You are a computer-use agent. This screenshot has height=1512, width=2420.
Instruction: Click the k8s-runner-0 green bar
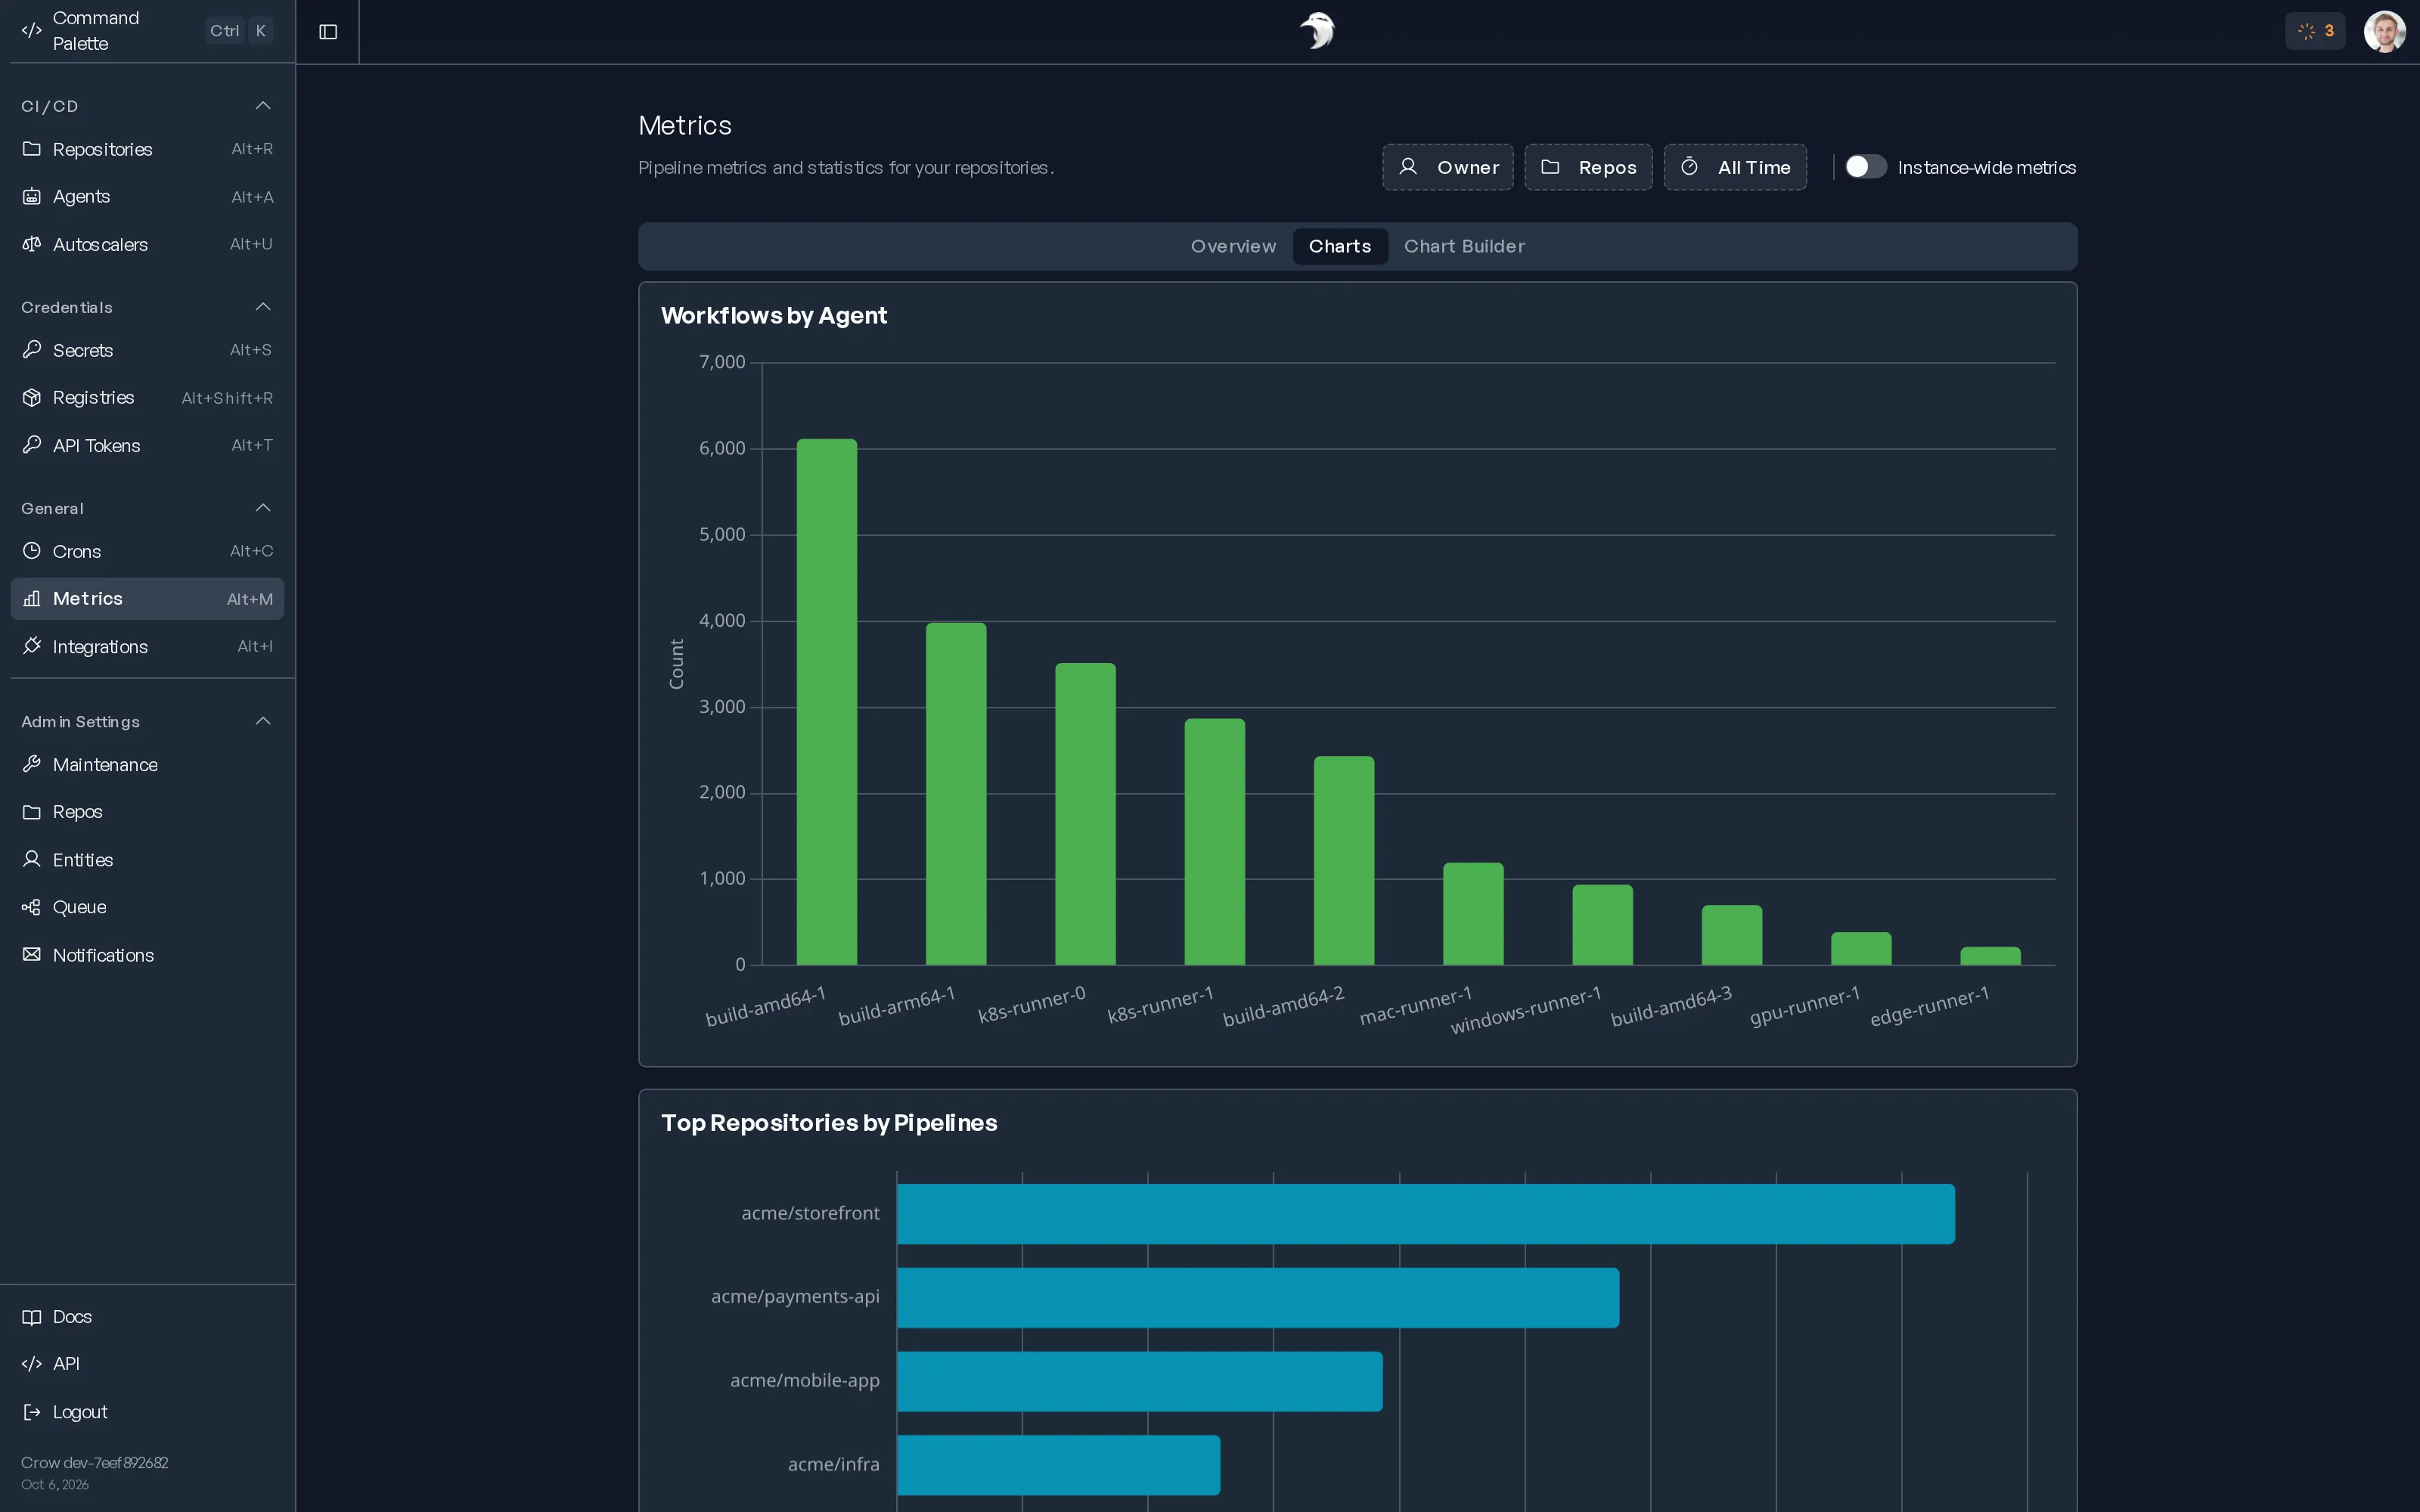pos(1086,814)
